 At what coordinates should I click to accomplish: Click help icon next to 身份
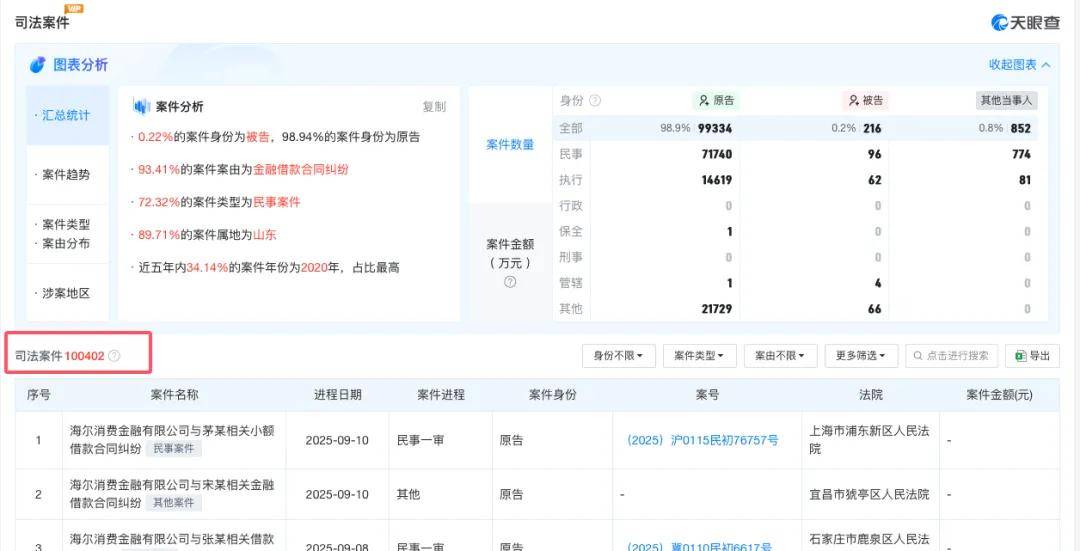[x=595, y=101]
